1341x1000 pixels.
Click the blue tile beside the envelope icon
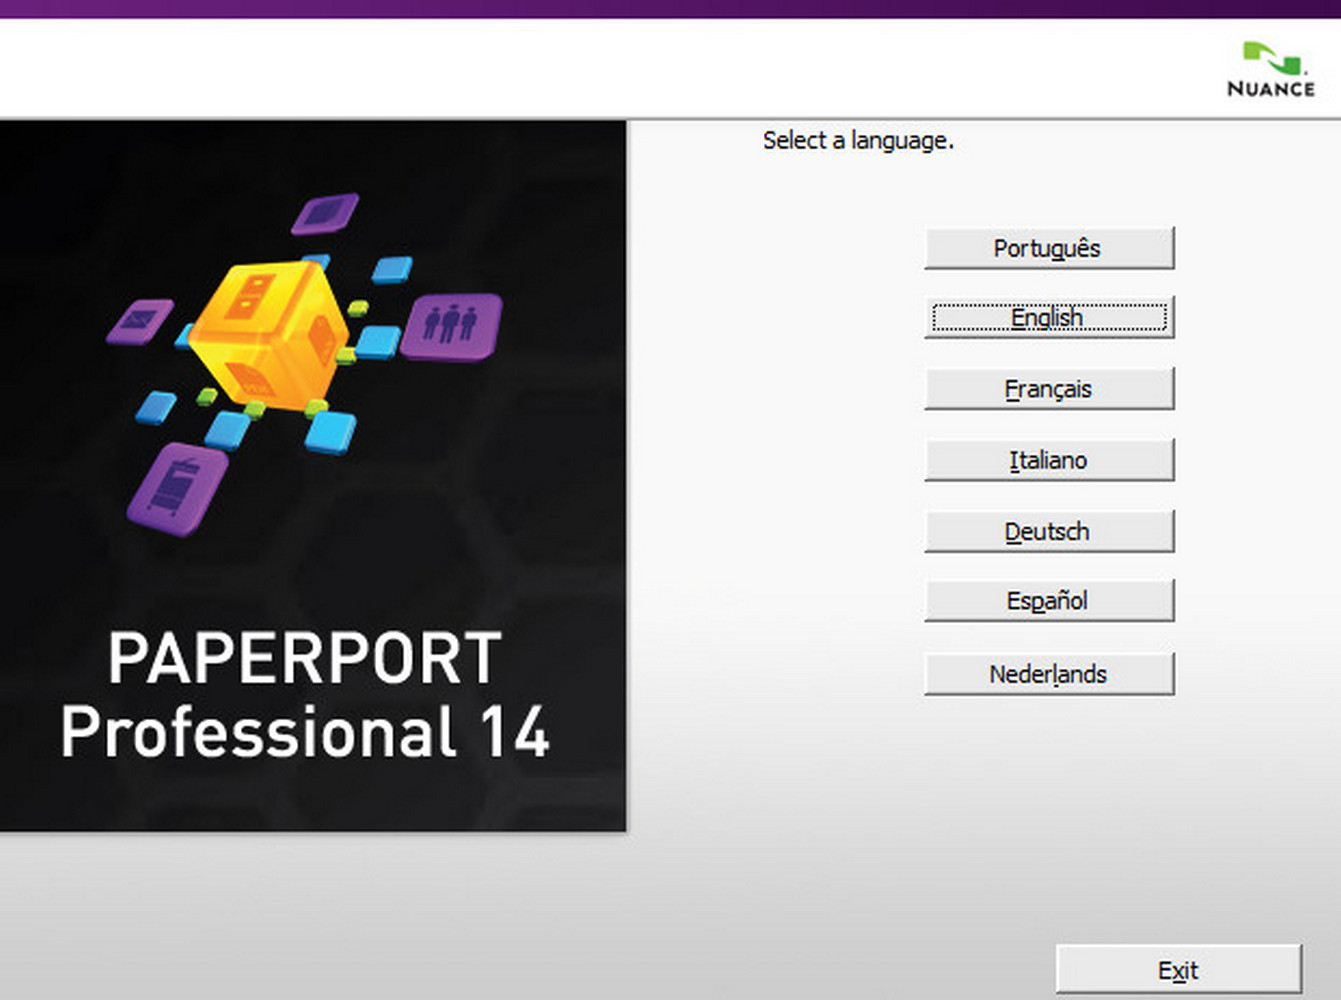point(185,335)
